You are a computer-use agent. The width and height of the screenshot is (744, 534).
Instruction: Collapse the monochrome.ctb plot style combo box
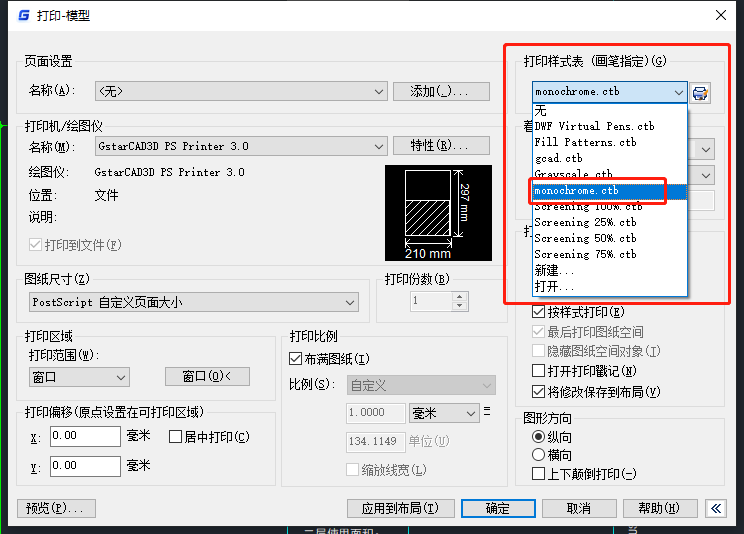point(609,92)
